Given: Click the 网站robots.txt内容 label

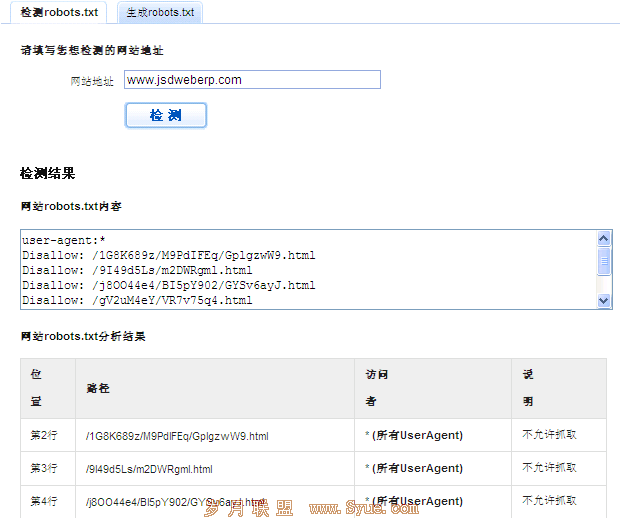Looking at the screenshot, I should (71, 206).
